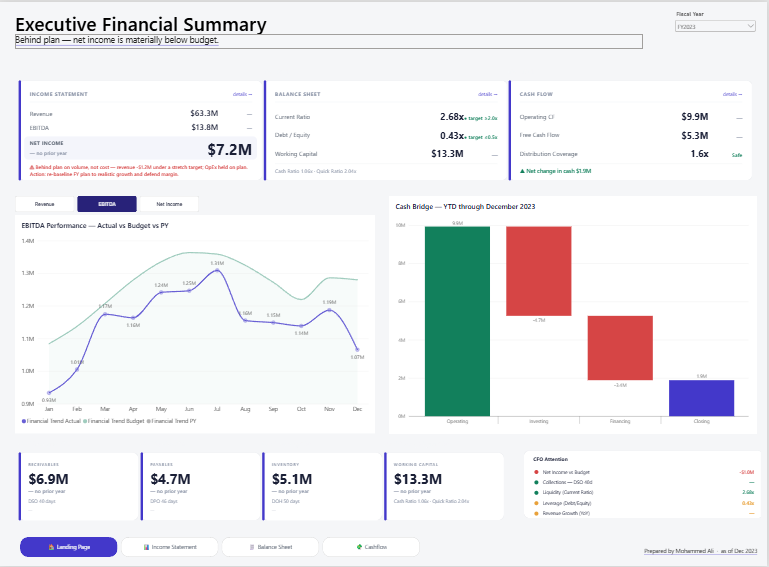The image size is (769, 567).
Task: Click the red warning triangle icon
Action: [x=32, y=167]
